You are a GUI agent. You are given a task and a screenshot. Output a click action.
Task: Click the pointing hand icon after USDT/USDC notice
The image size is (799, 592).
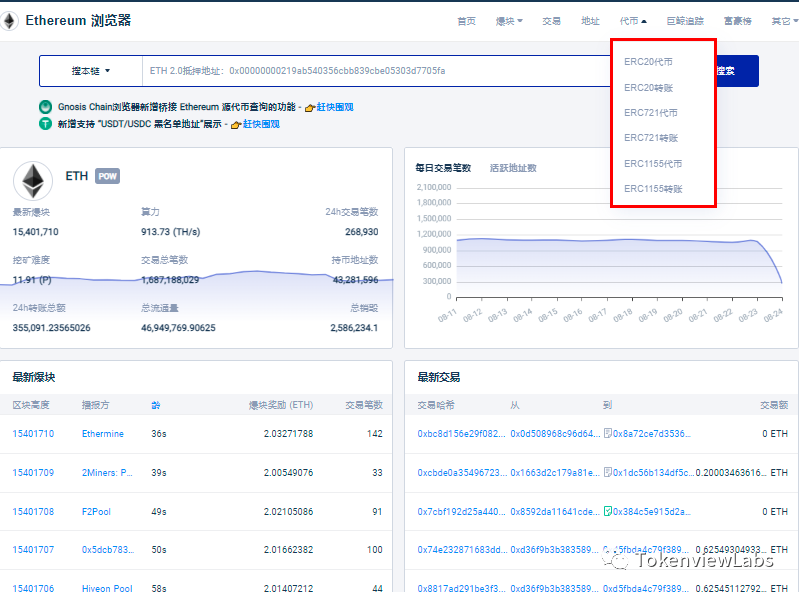[x=236, y=125]
